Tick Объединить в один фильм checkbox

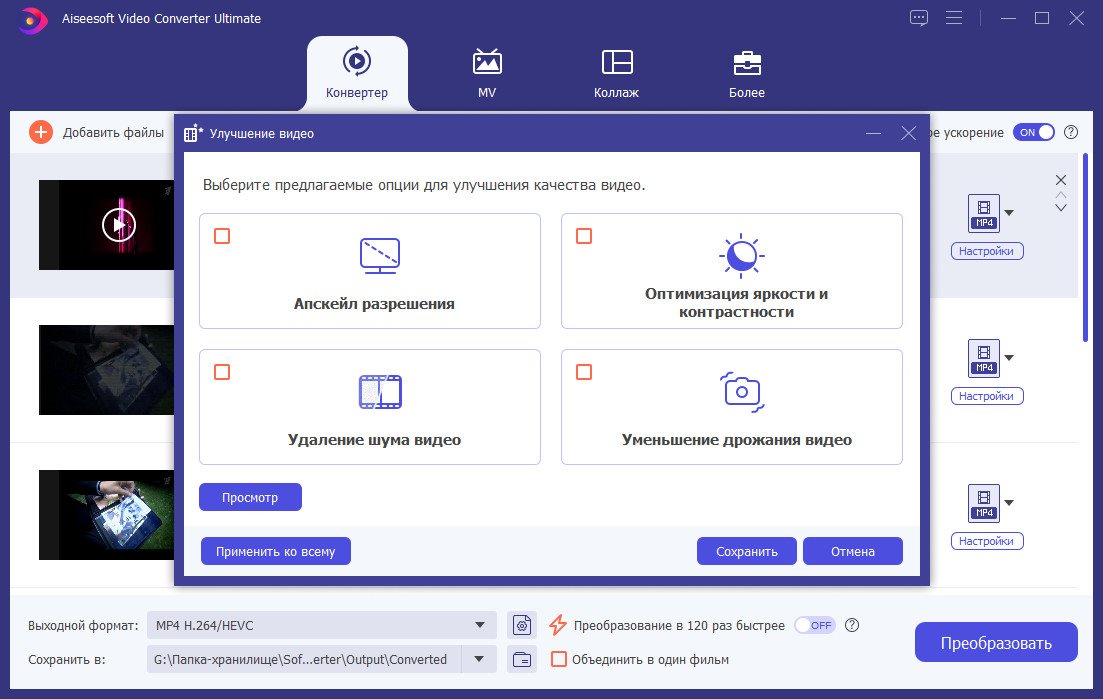tap(559, 660)
